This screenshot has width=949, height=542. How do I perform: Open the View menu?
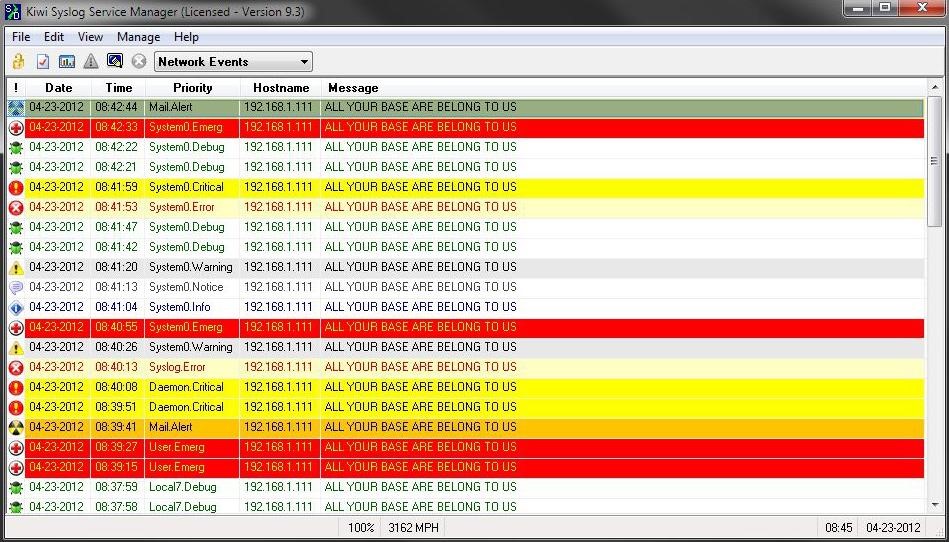pos(90,37)
